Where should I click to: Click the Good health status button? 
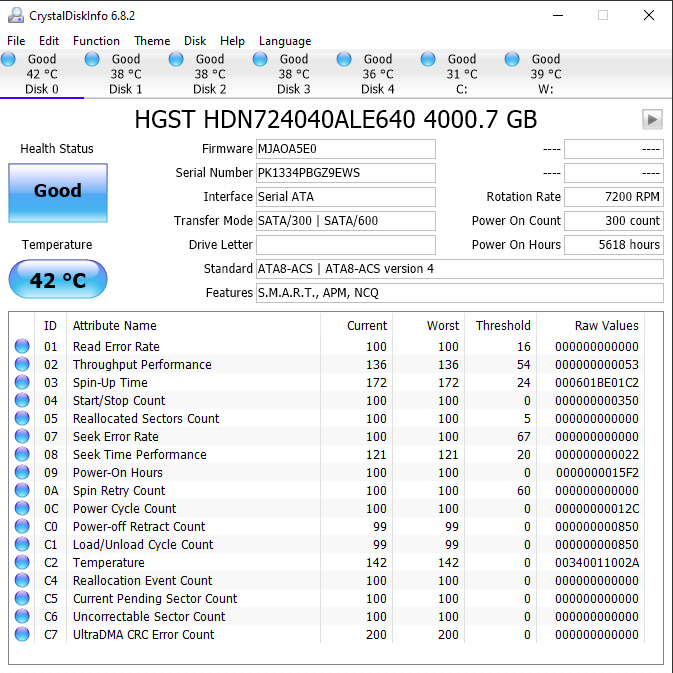[58, 193]
